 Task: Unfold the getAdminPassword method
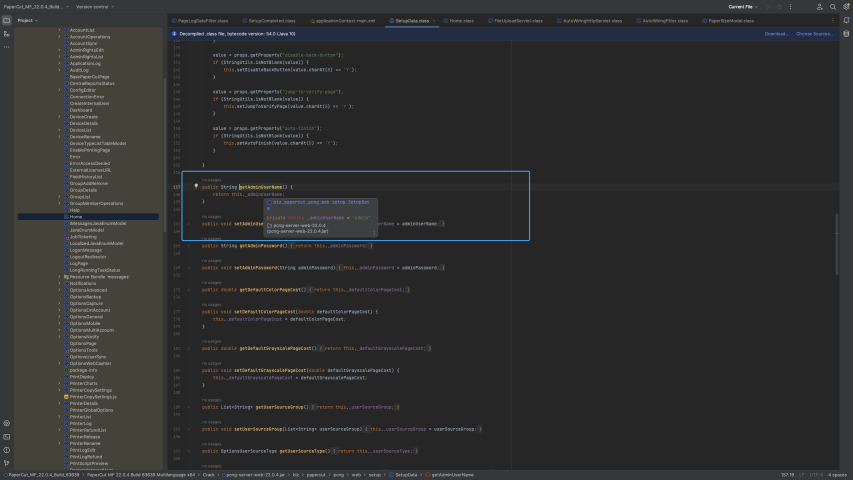pos(189,246)
